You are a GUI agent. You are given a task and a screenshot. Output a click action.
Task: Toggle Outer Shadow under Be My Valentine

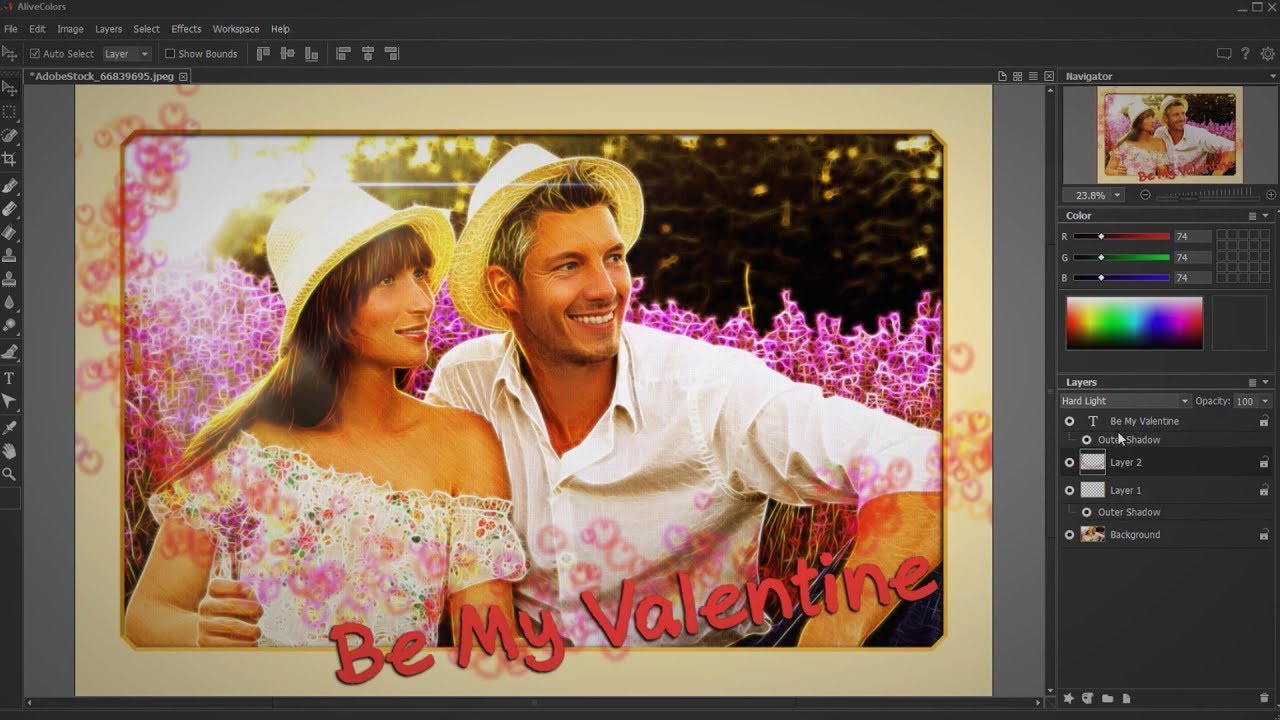pyautogui.click(x=1086, y=440)
